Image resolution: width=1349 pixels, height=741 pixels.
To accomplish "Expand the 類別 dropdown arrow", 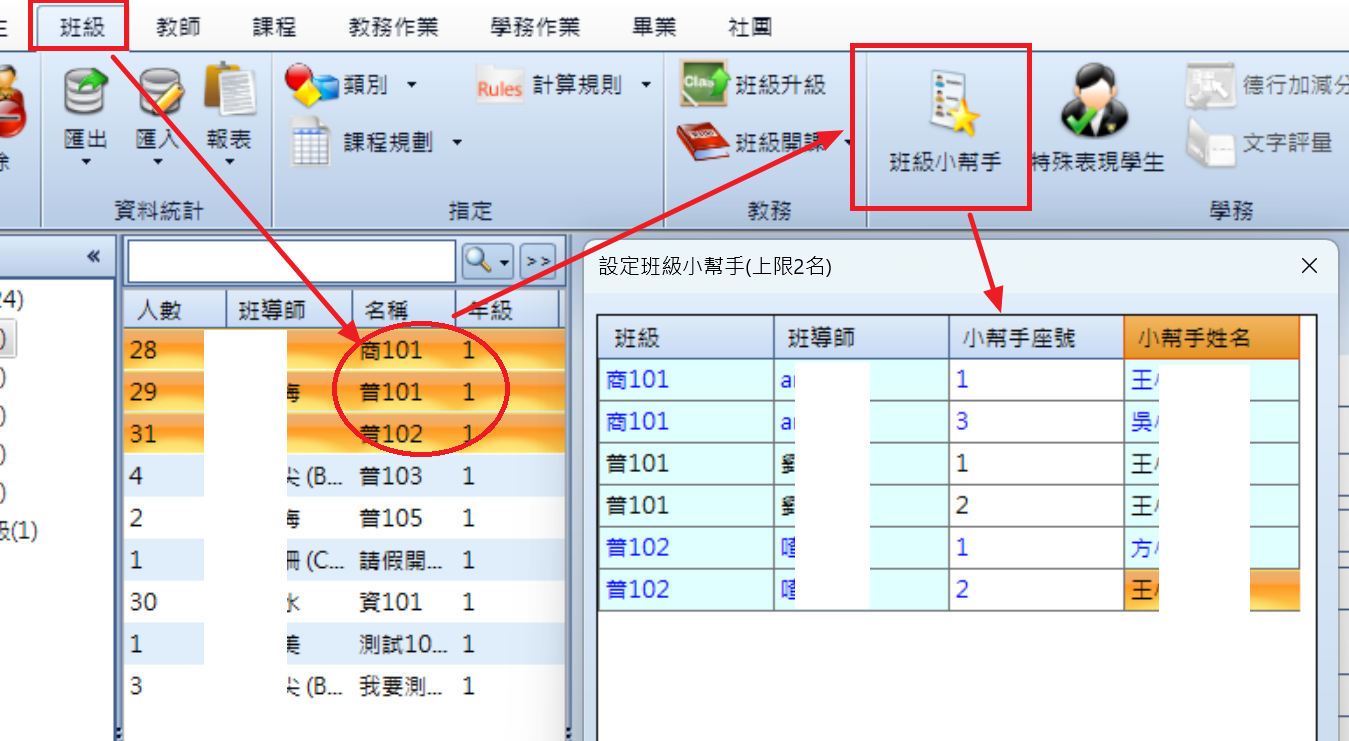I will point(412,86).
